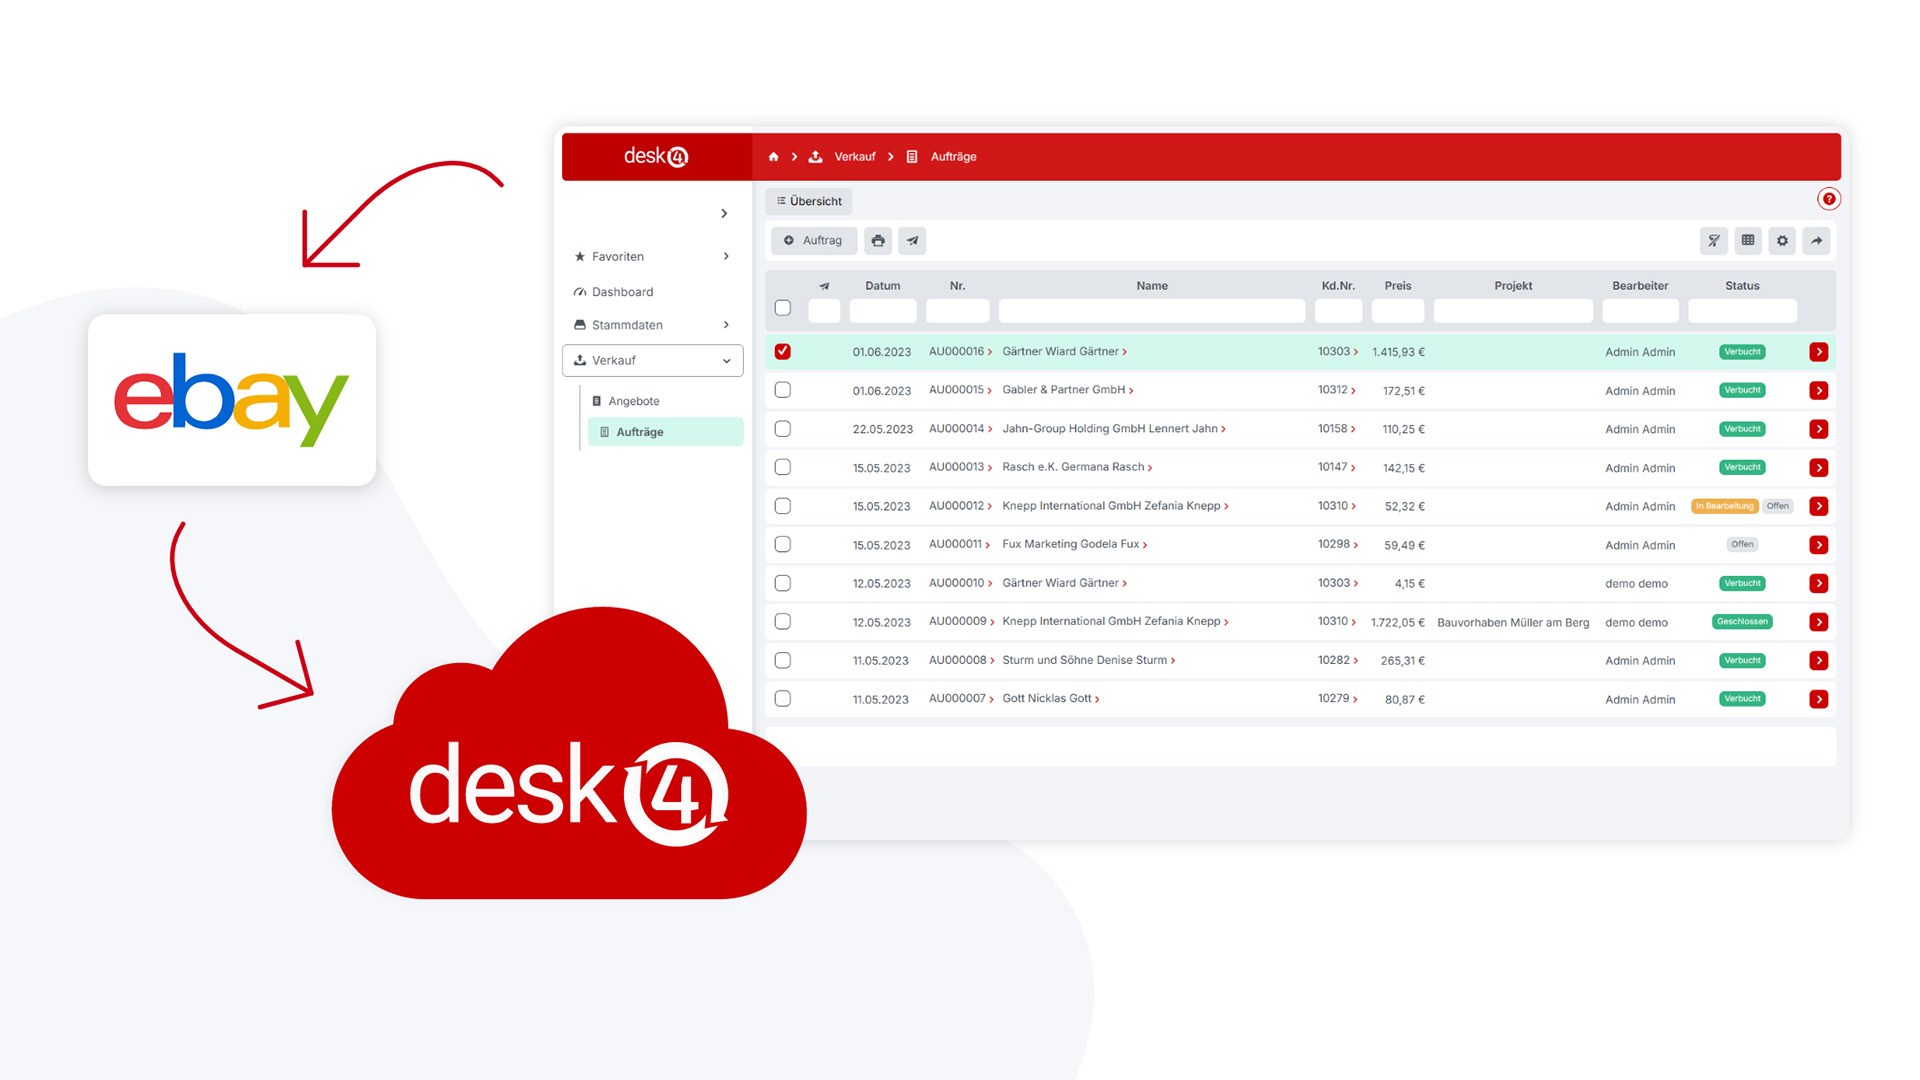
Task: Click the print icon in toolbar
Action: coord(877,241)
